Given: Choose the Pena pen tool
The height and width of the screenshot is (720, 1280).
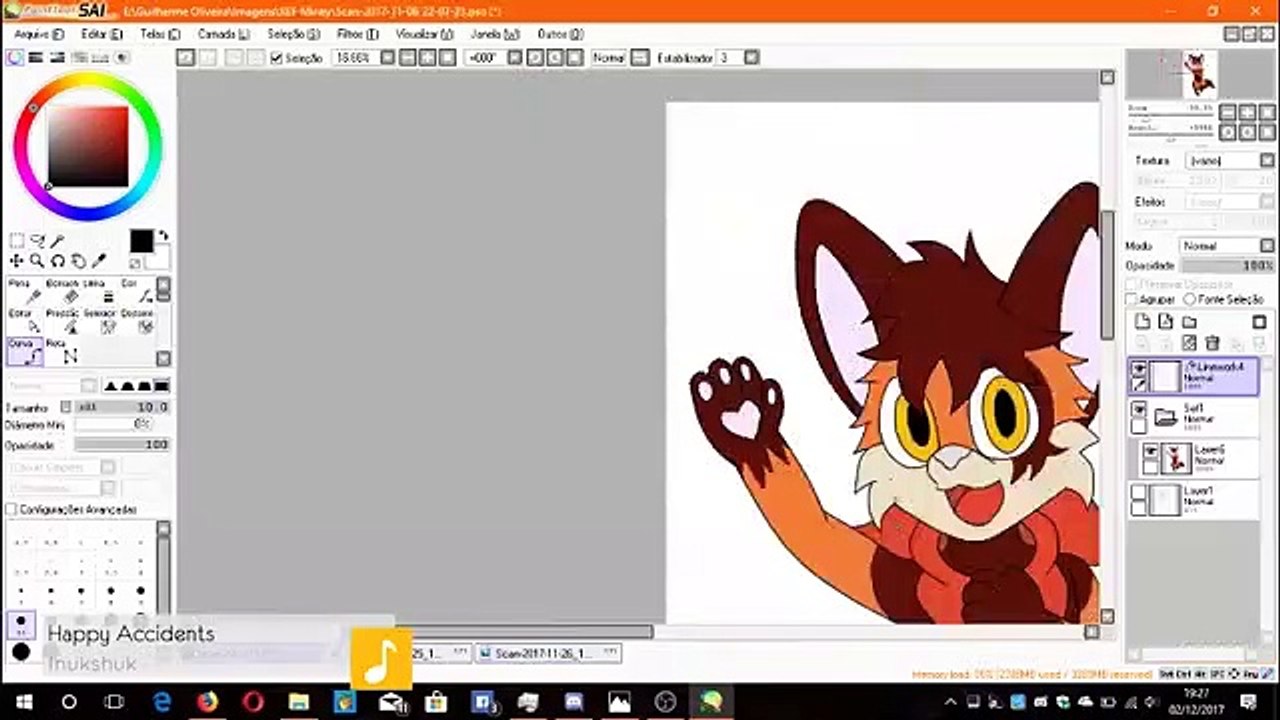Looking at the screenshot, I should (25, 291).
